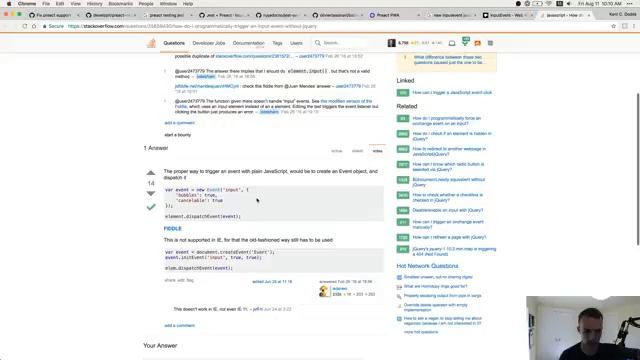Bookmark this page with the star icon

[x=613, y=26]
